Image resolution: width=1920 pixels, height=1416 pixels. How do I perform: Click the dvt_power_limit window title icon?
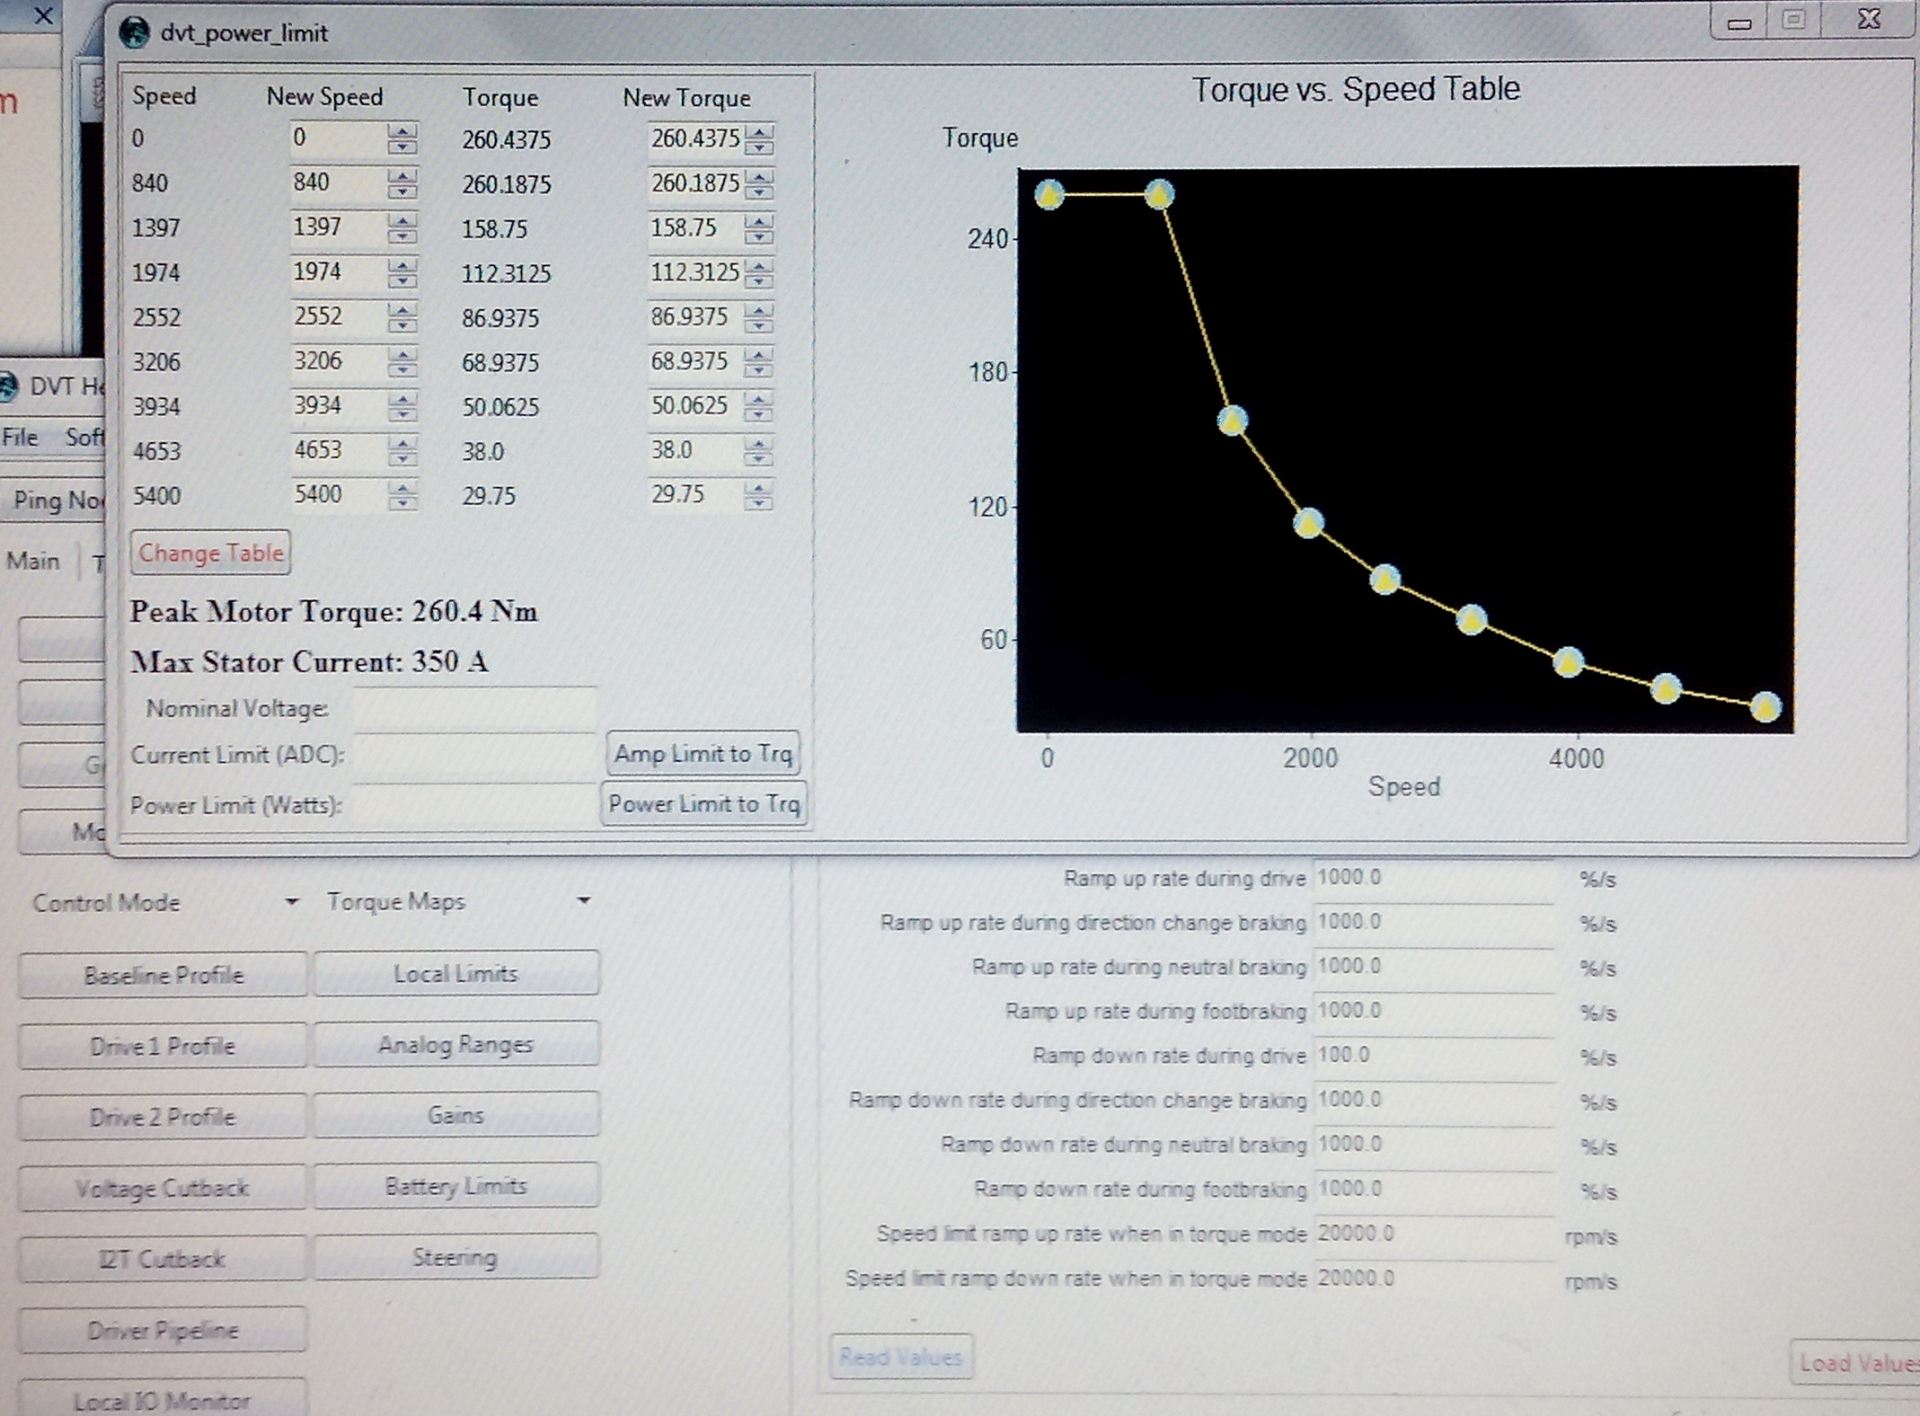coord(134,32)
